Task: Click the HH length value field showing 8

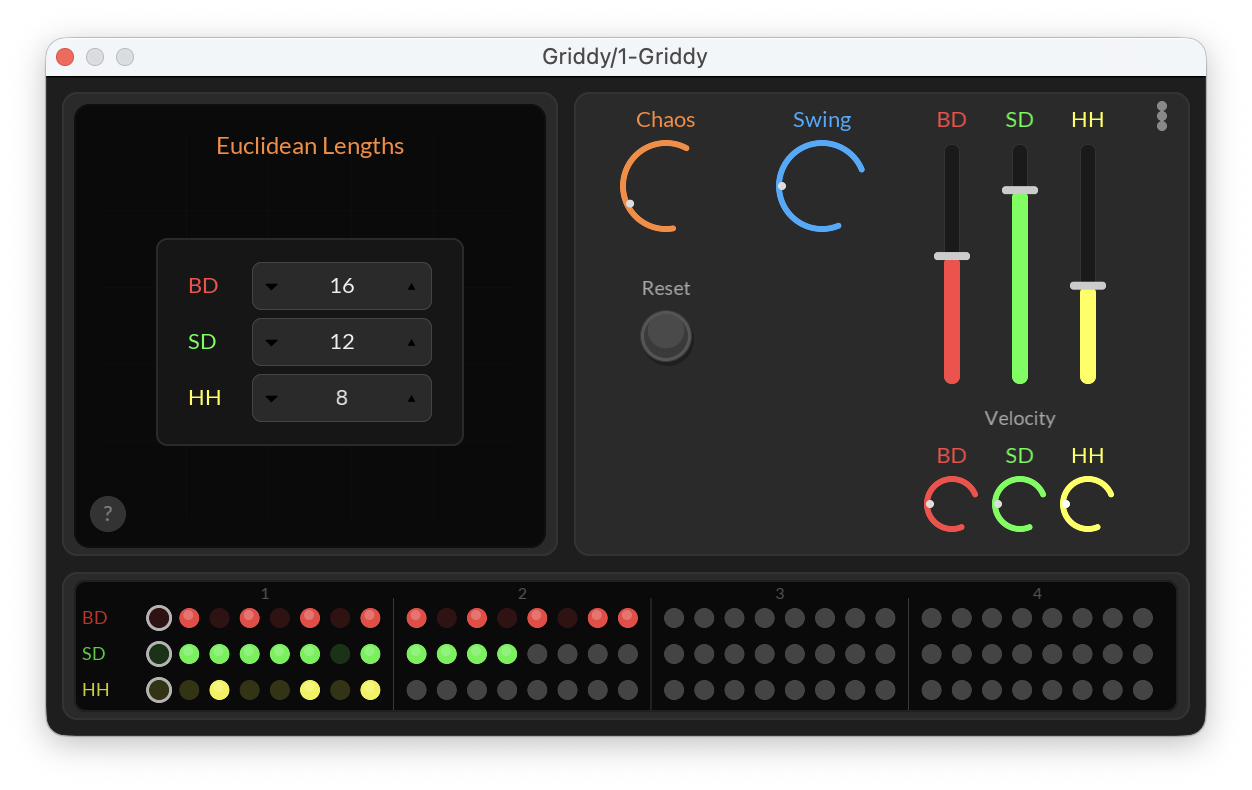Action: click(x=342, y=398)
